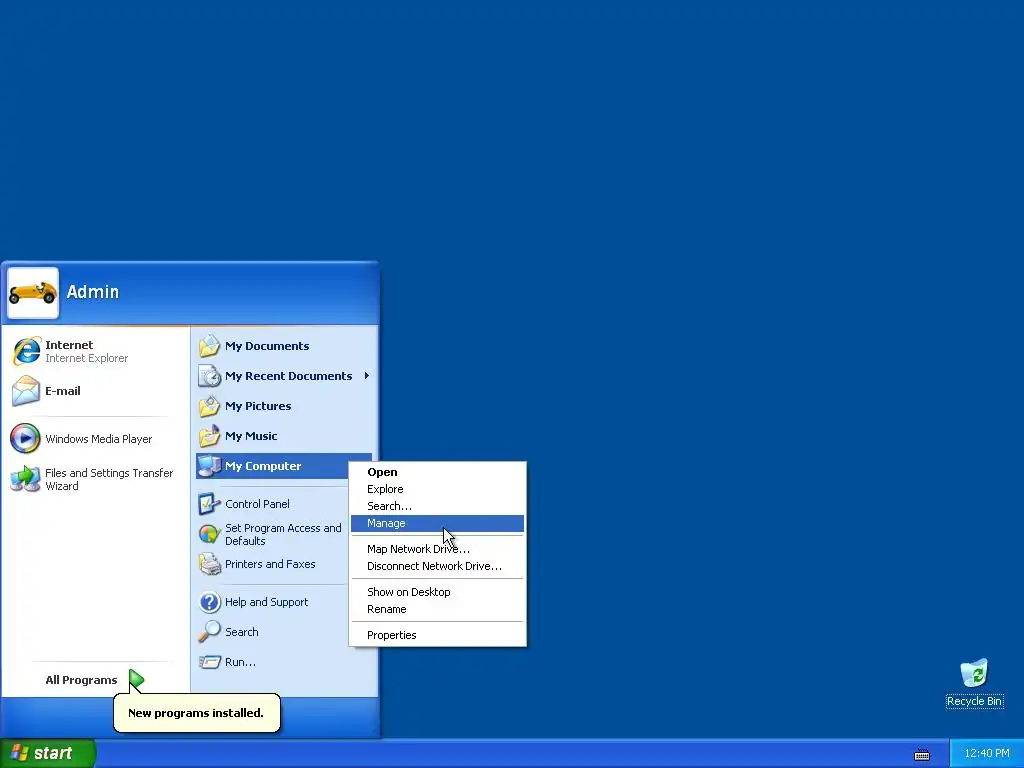
Task: Select Show on Desktop option
Action: point(437,592)
